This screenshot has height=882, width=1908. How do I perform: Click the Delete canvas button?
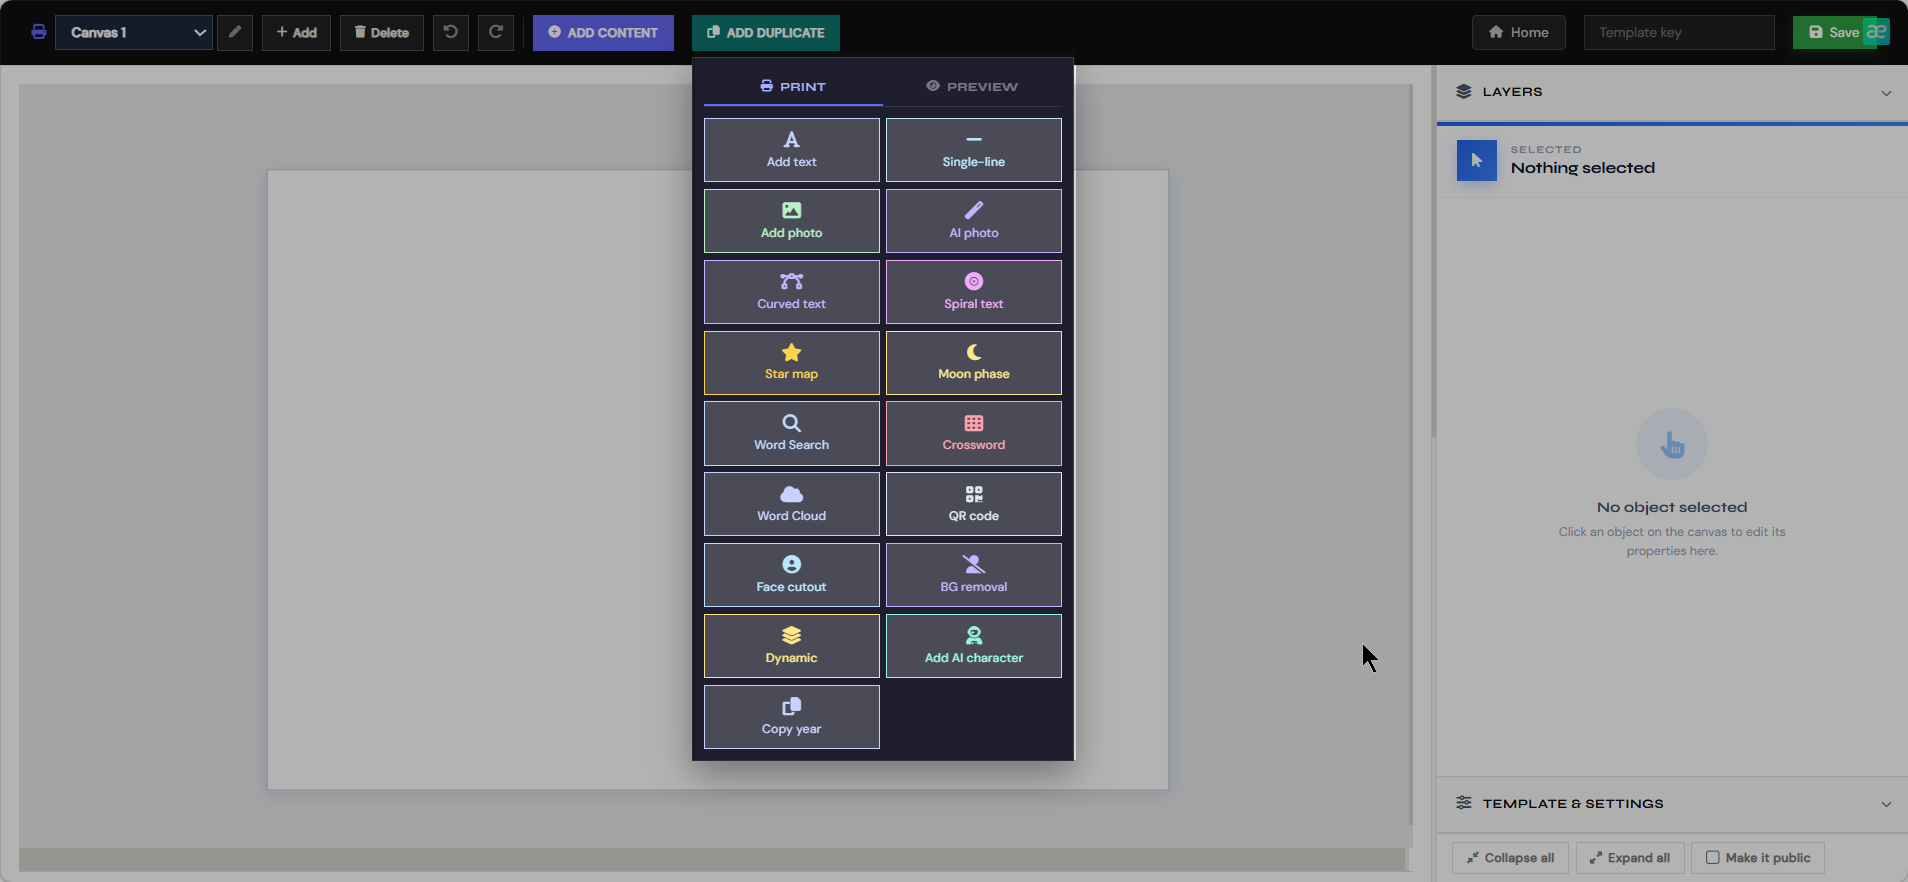[382, 32]
